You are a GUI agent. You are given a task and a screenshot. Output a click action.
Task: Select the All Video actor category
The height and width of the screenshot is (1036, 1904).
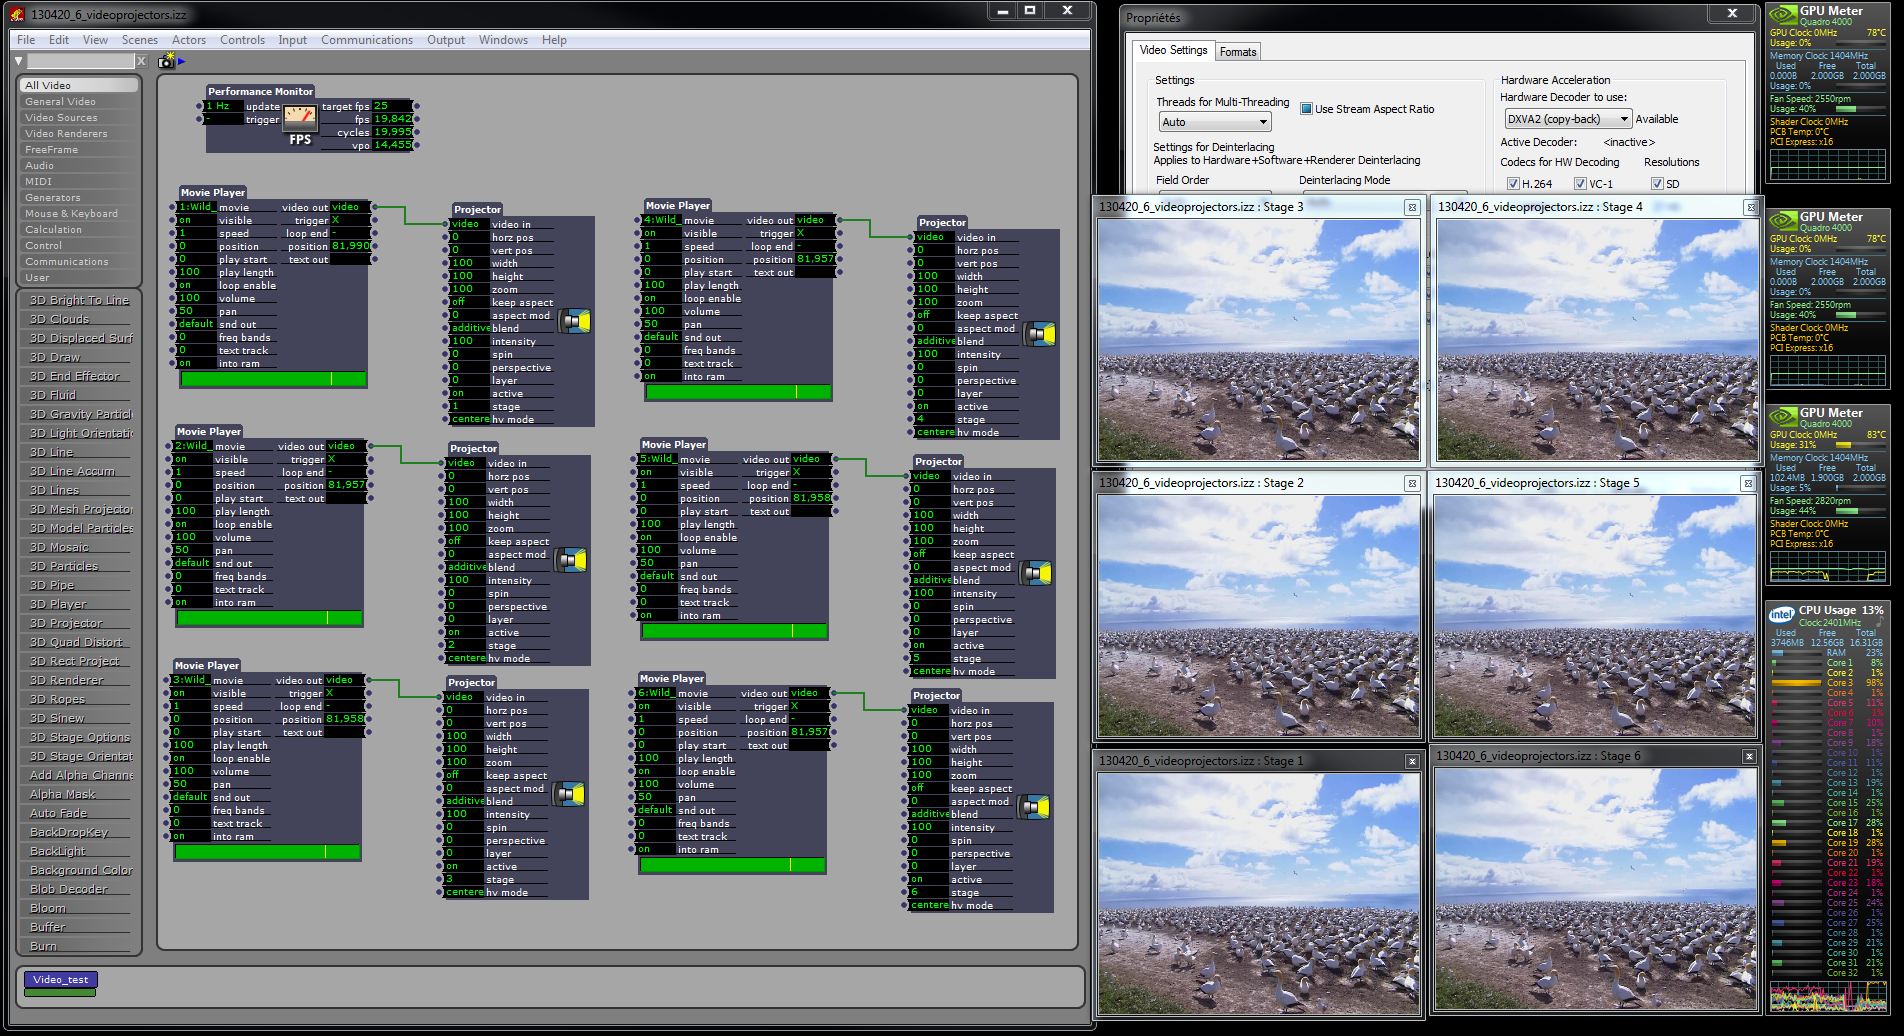(79, 85)
